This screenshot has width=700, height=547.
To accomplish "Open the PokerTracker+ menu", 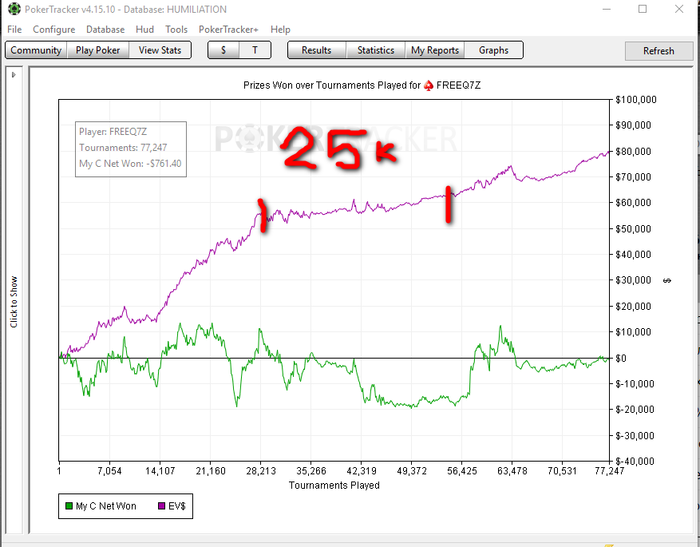I will pos(228,29).
